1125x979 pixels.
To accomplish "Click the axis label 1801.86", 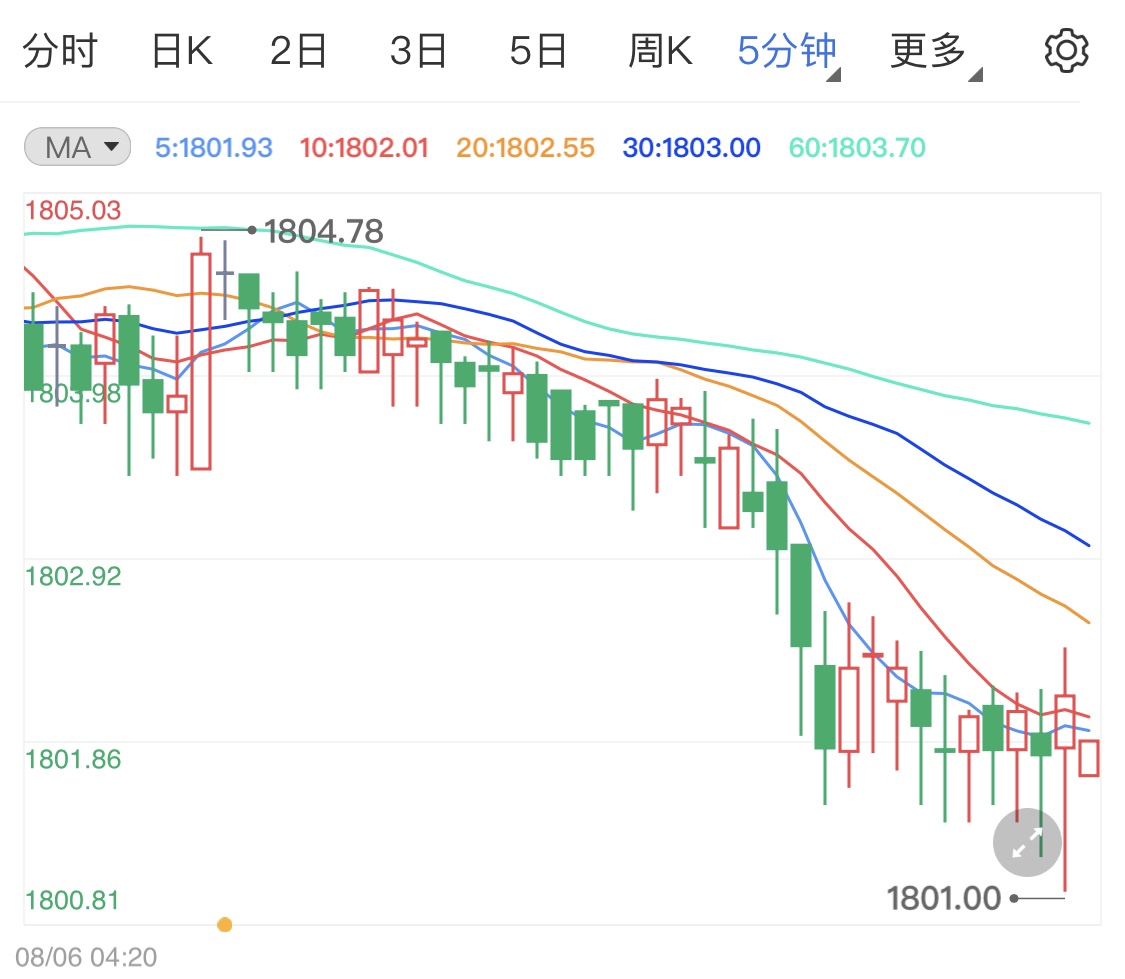I will pyautogui.click(x=73, y=760).
